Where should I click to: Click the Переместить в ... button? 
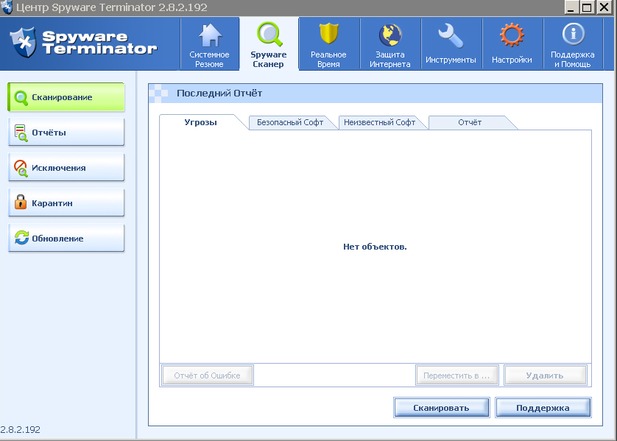coord(456,375)
